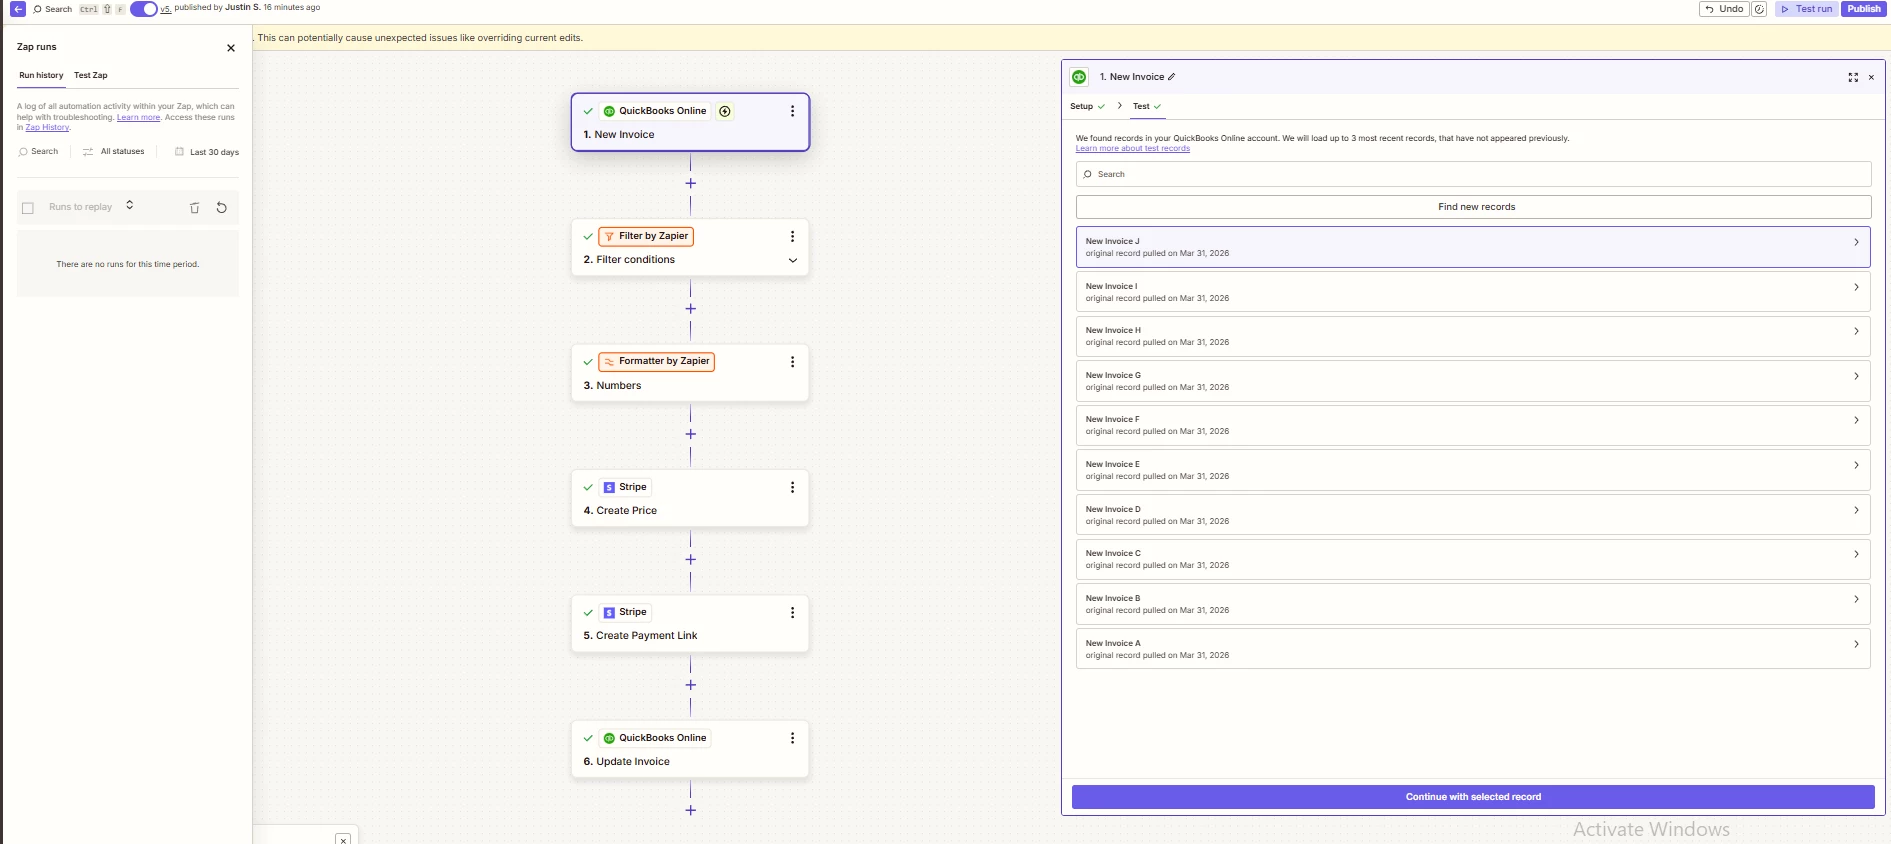This screenshot has height=844, width=1891.
Task: Close the New Invoice editor panel
Action: [1871, 77]
